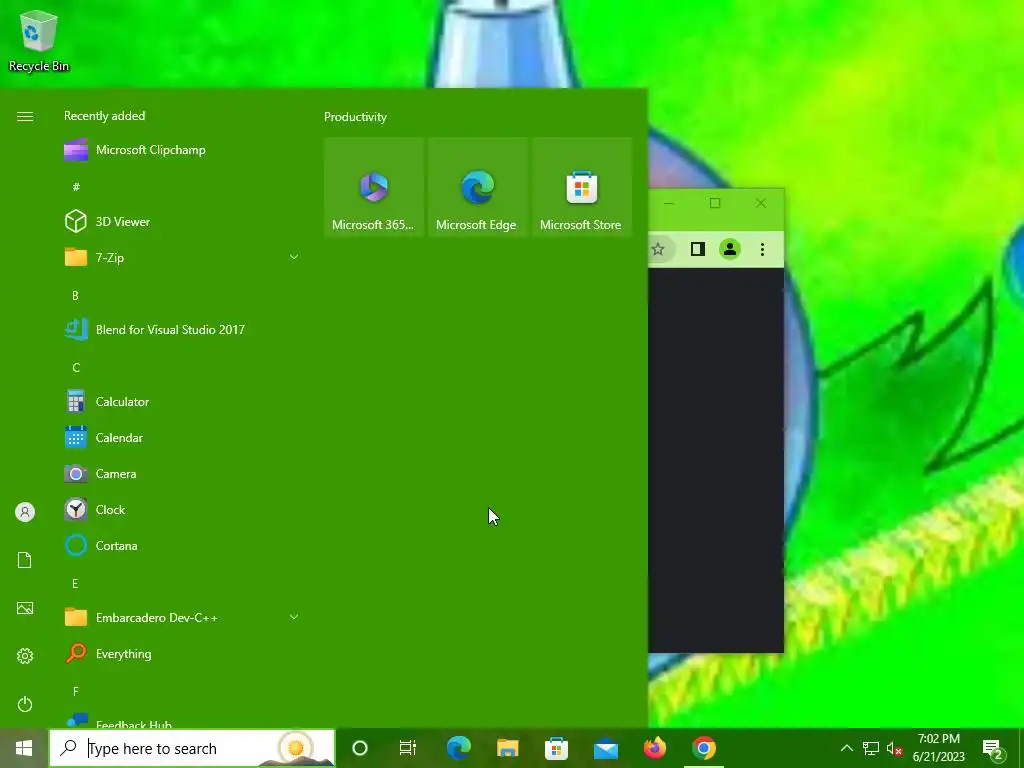Open Chrome three-dot menu
Screen dimensions: 1024x768
tap(762, 249)
